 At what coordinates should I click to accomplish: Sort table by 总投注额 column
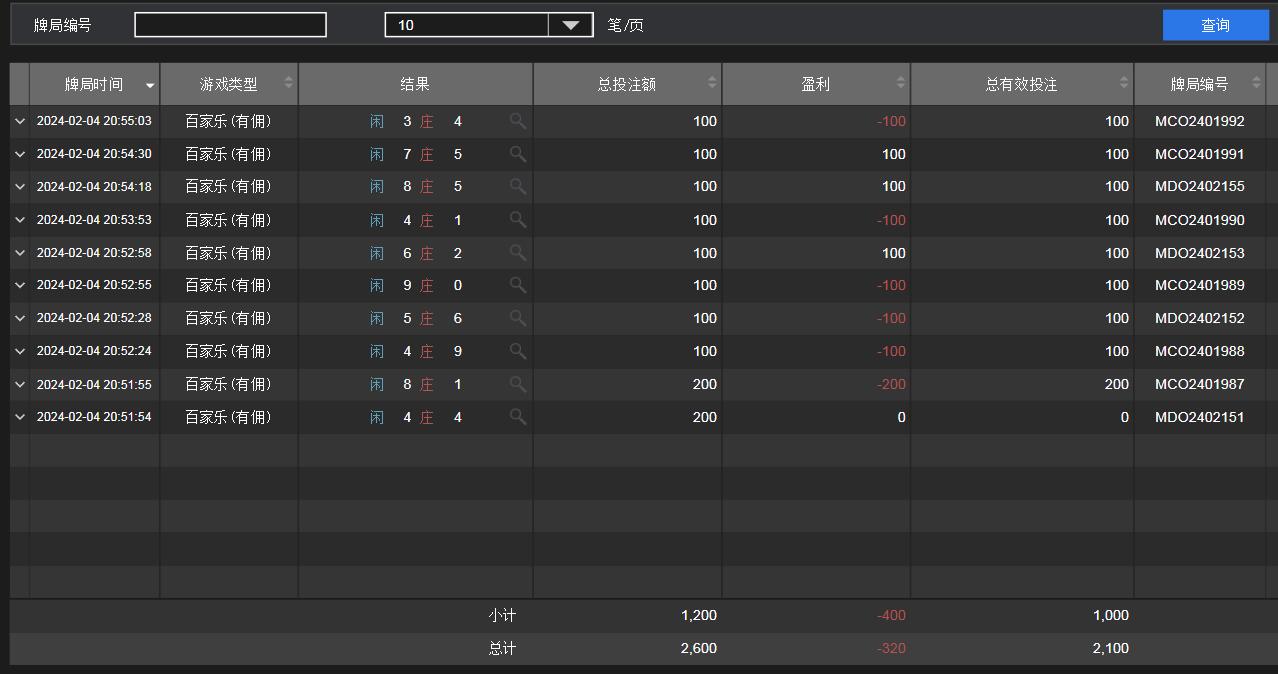click(627, 85)
